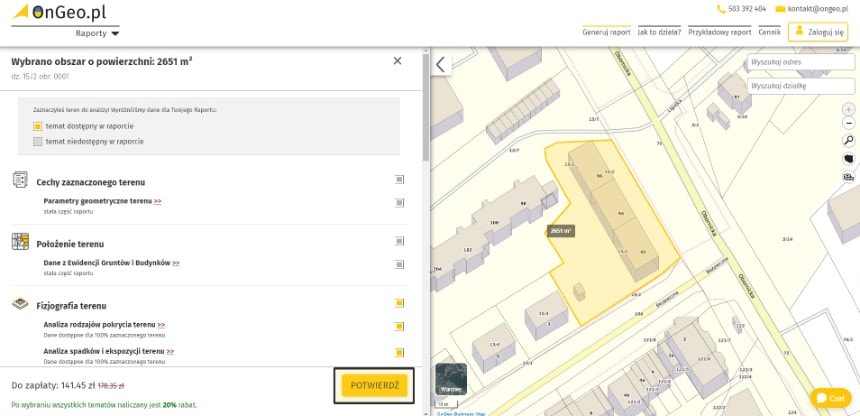
Task: Open the map layers tool
Action: tap(849, 176)
